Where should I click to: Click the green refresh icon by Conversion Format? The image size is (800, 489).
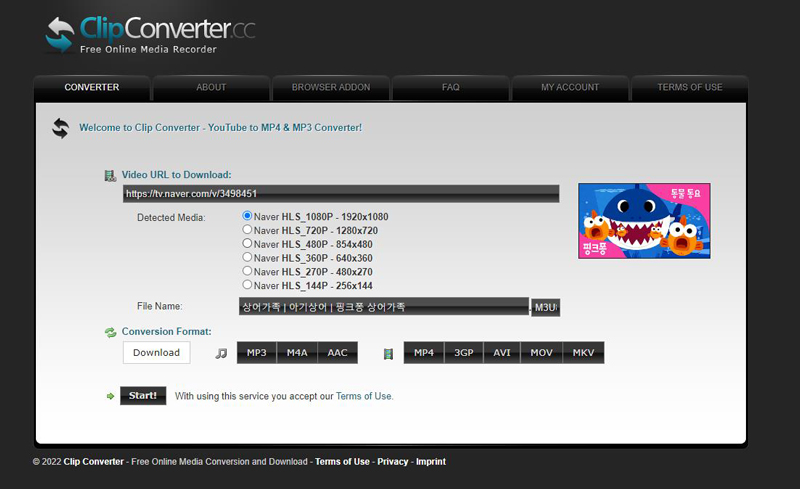[x=110, y=332]
